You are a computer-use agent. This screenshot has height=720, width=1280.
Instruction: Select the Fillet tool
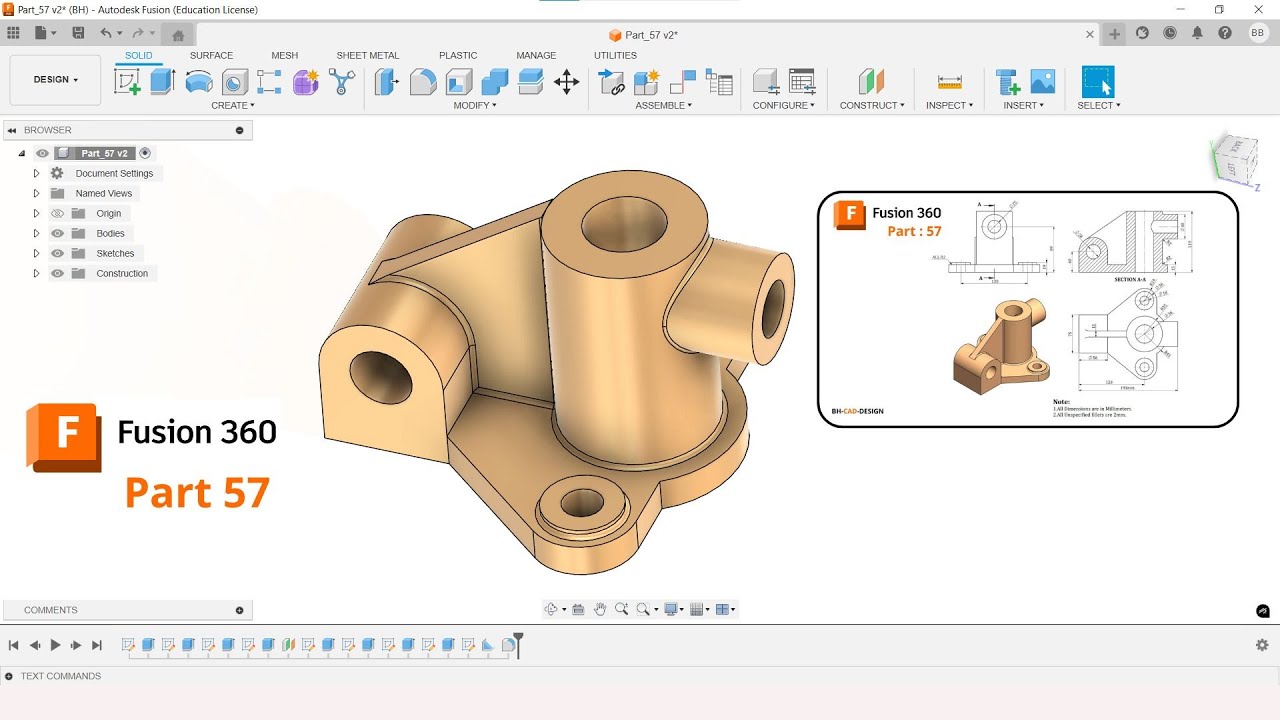(423, 82)
